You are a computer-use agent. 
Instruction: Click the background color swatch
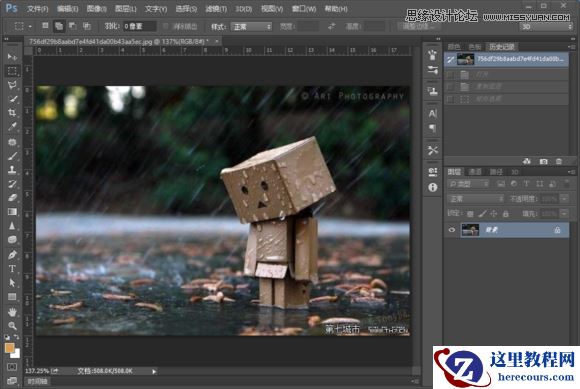click(16, 354)
